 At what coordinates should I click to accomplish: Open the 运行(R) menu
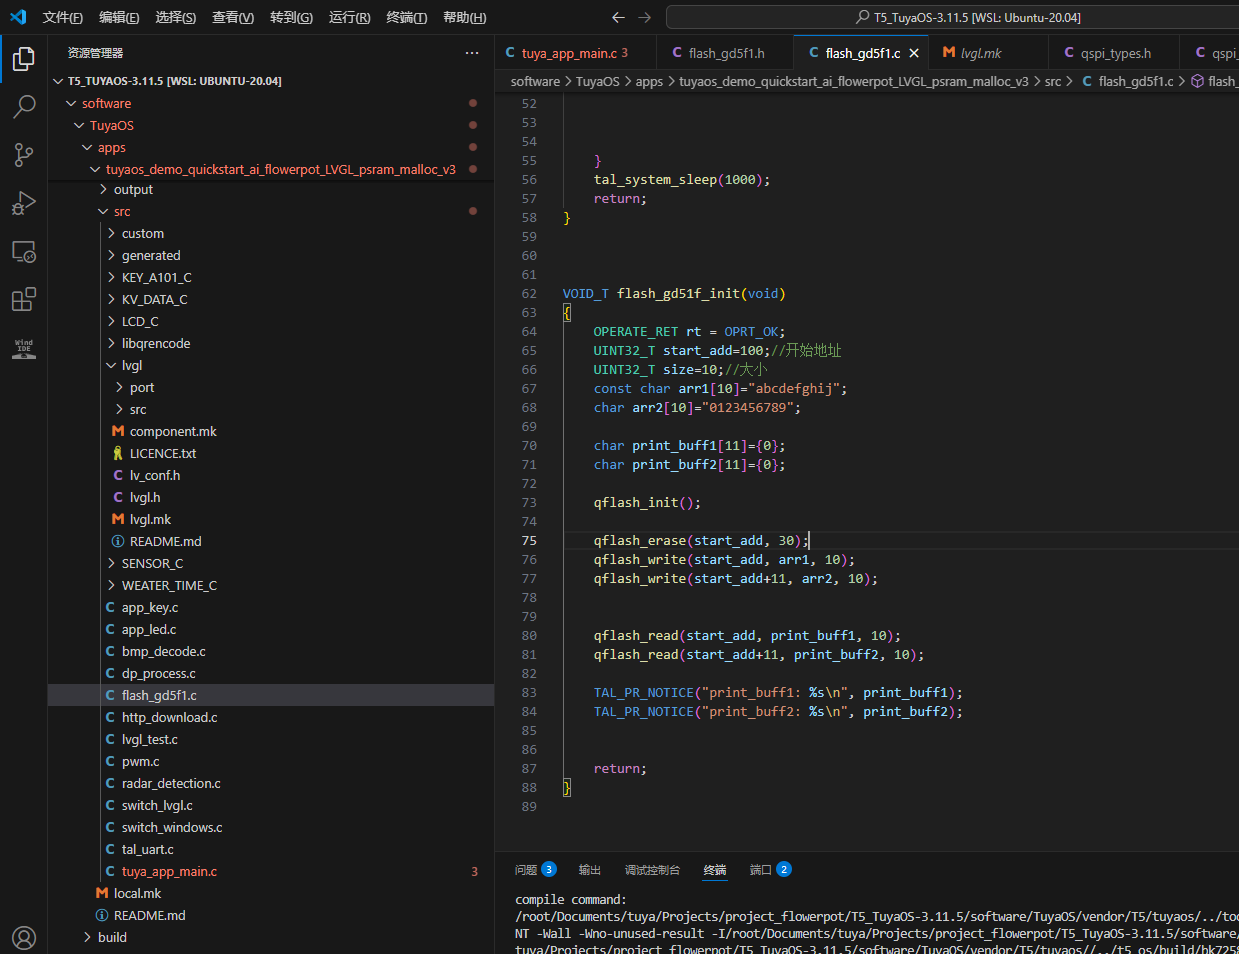349,17
